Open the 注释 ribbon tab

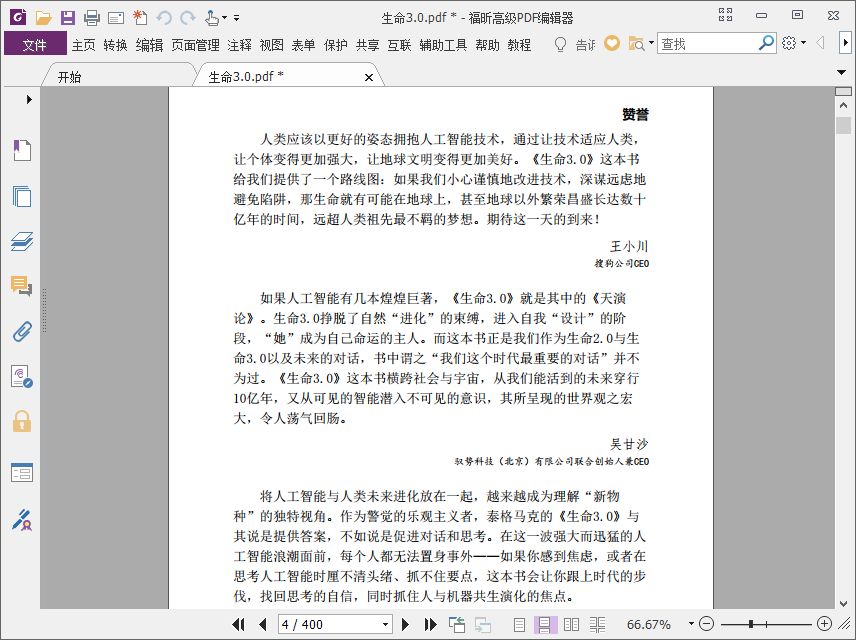(x=239, y=45)
